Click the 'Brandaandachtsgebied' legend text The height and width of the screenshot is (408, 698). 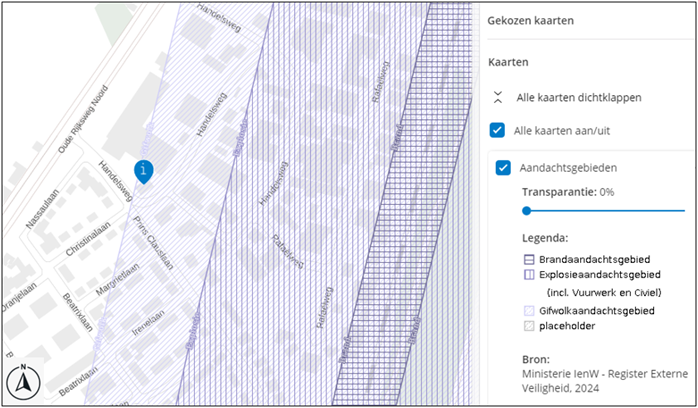pos(595,259)
